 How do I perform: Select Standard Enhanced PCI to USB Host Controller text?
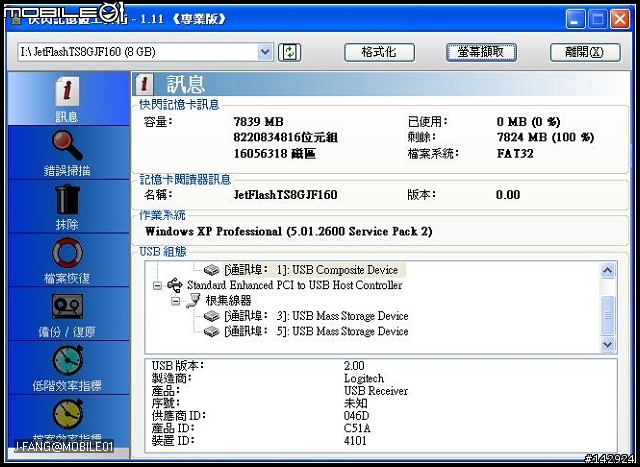tap(295, 285)
